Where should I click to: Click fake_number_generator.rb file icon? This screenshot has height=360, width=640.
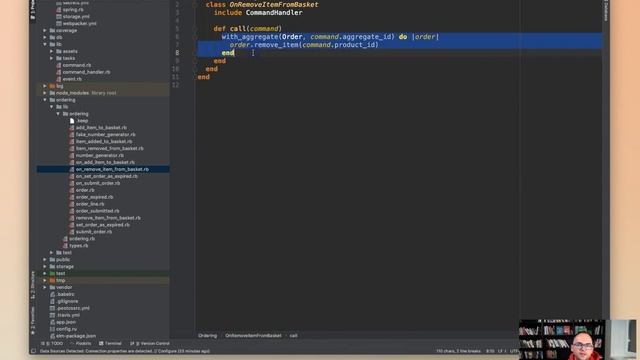[x=72, y=135]
